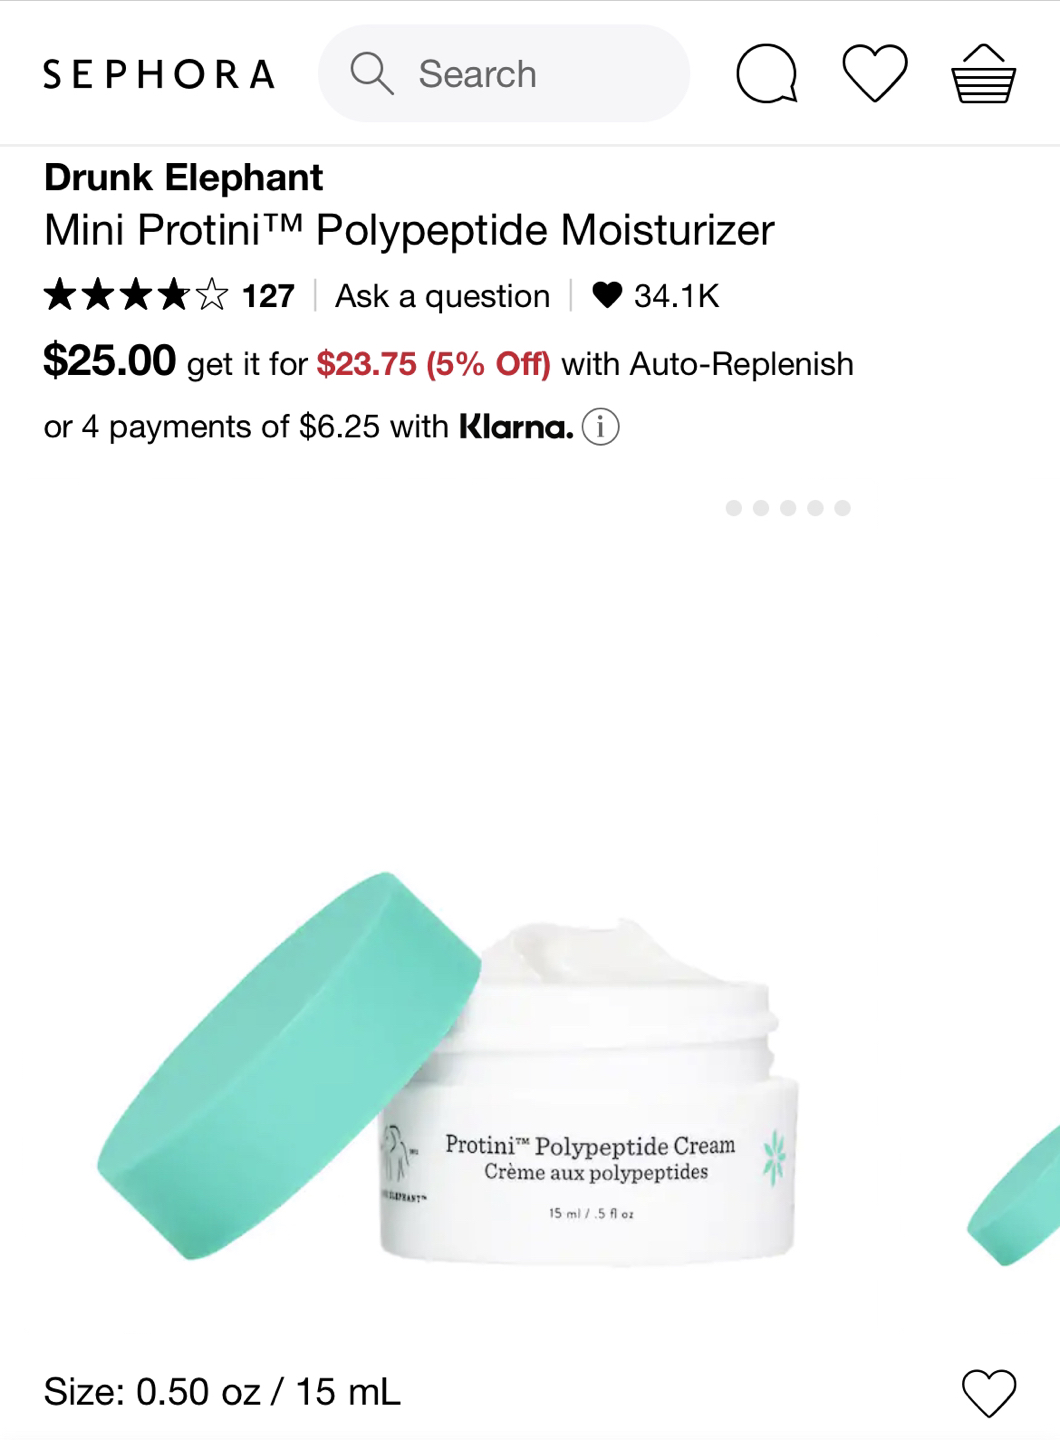
Task: Focus the Search input field
Action: coord(504,74)
